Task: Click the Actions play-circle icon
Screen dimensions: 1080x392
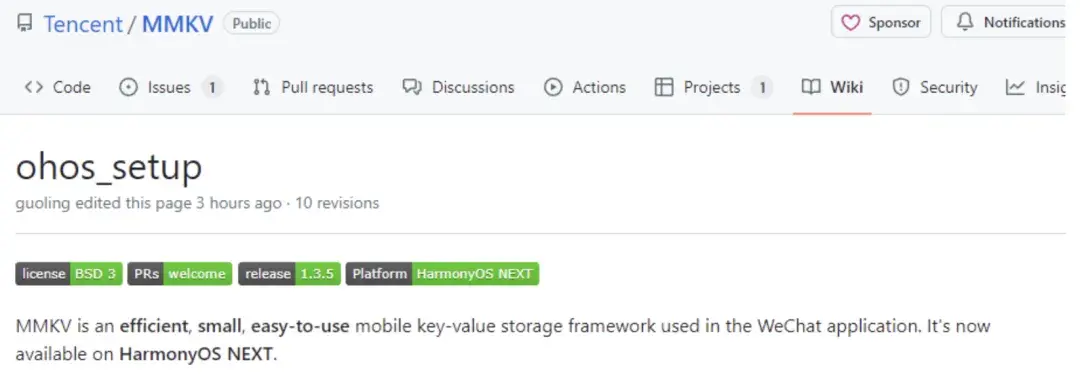Action: coord(553,87)
